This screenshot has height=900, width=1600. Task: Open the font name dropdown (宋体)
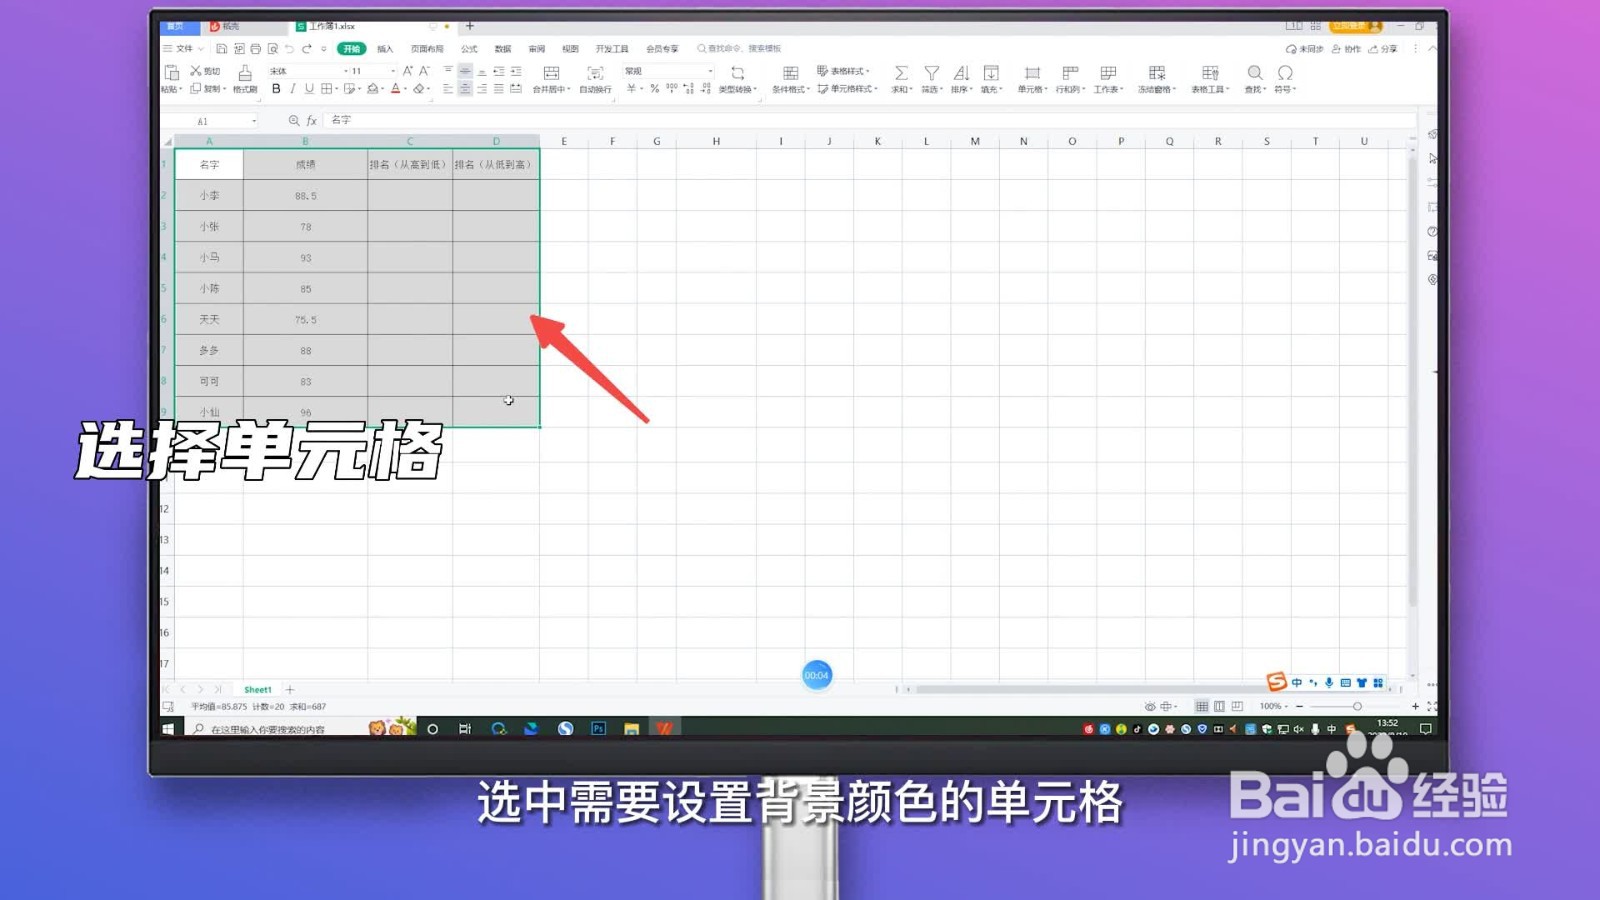coord(345,71)
